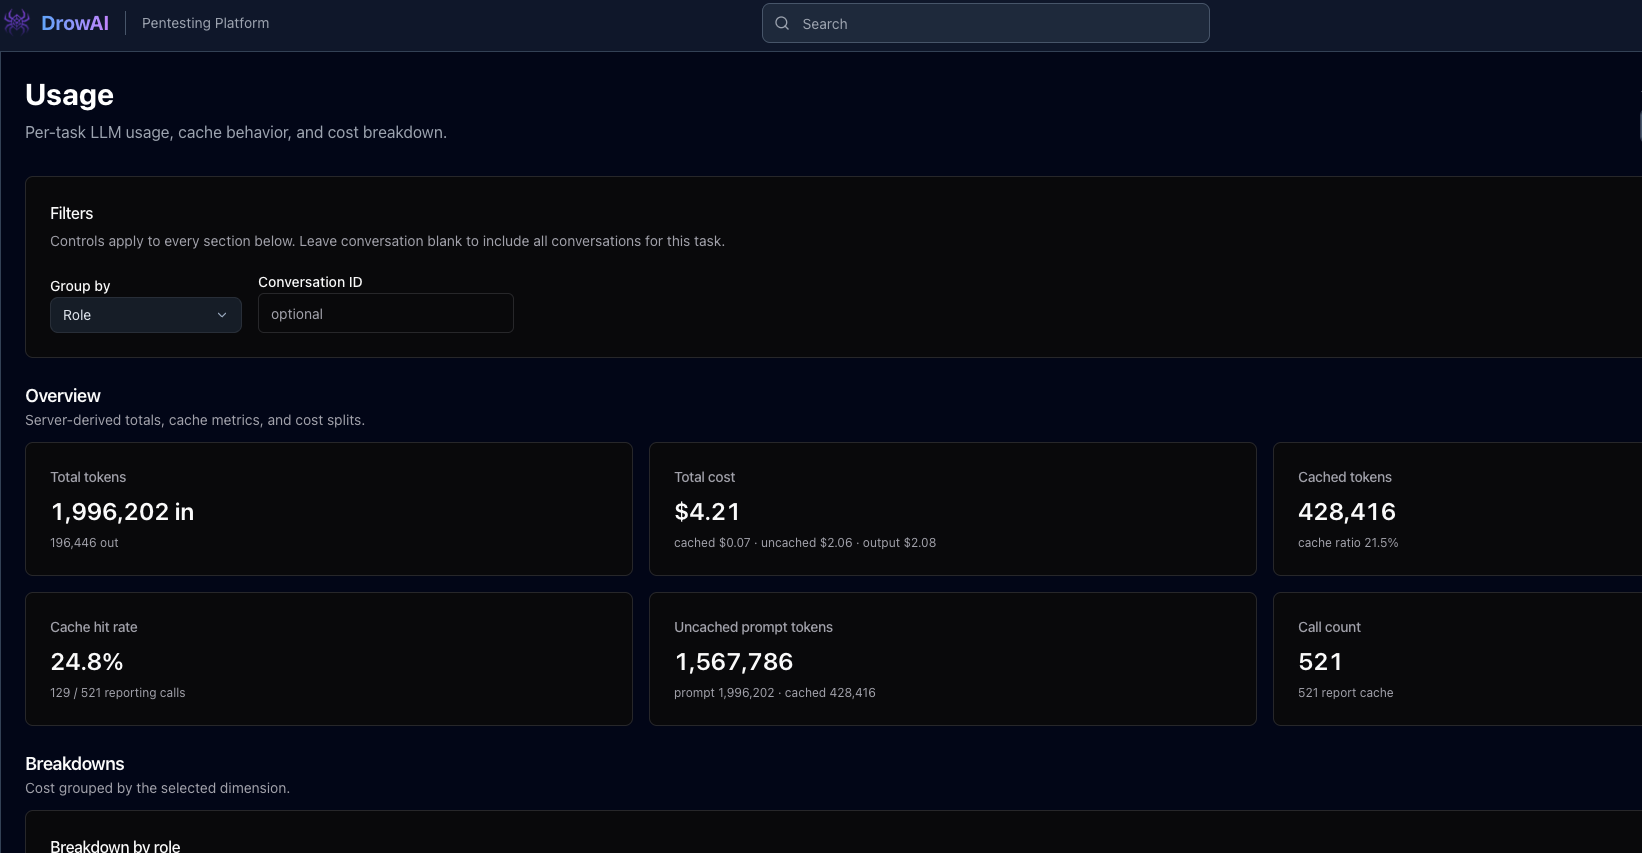Click into the top Search box
Image resolution: width=1642 pixels, height=853 pixels.
point(986,23)
